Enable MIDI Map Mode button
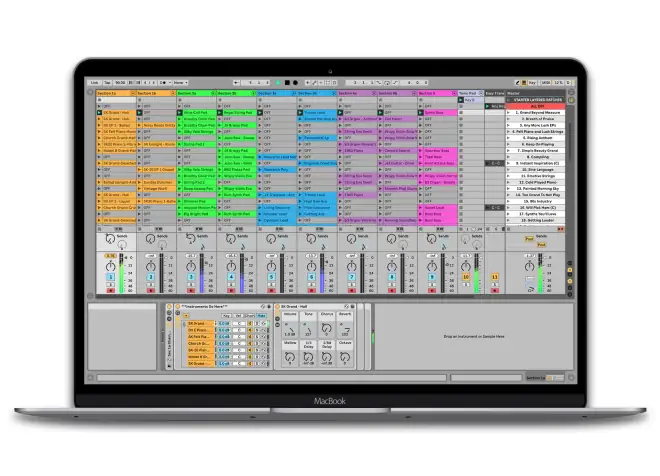Viewport: 660px width, 476px height. pyautogui.click(x=546, y=82)
